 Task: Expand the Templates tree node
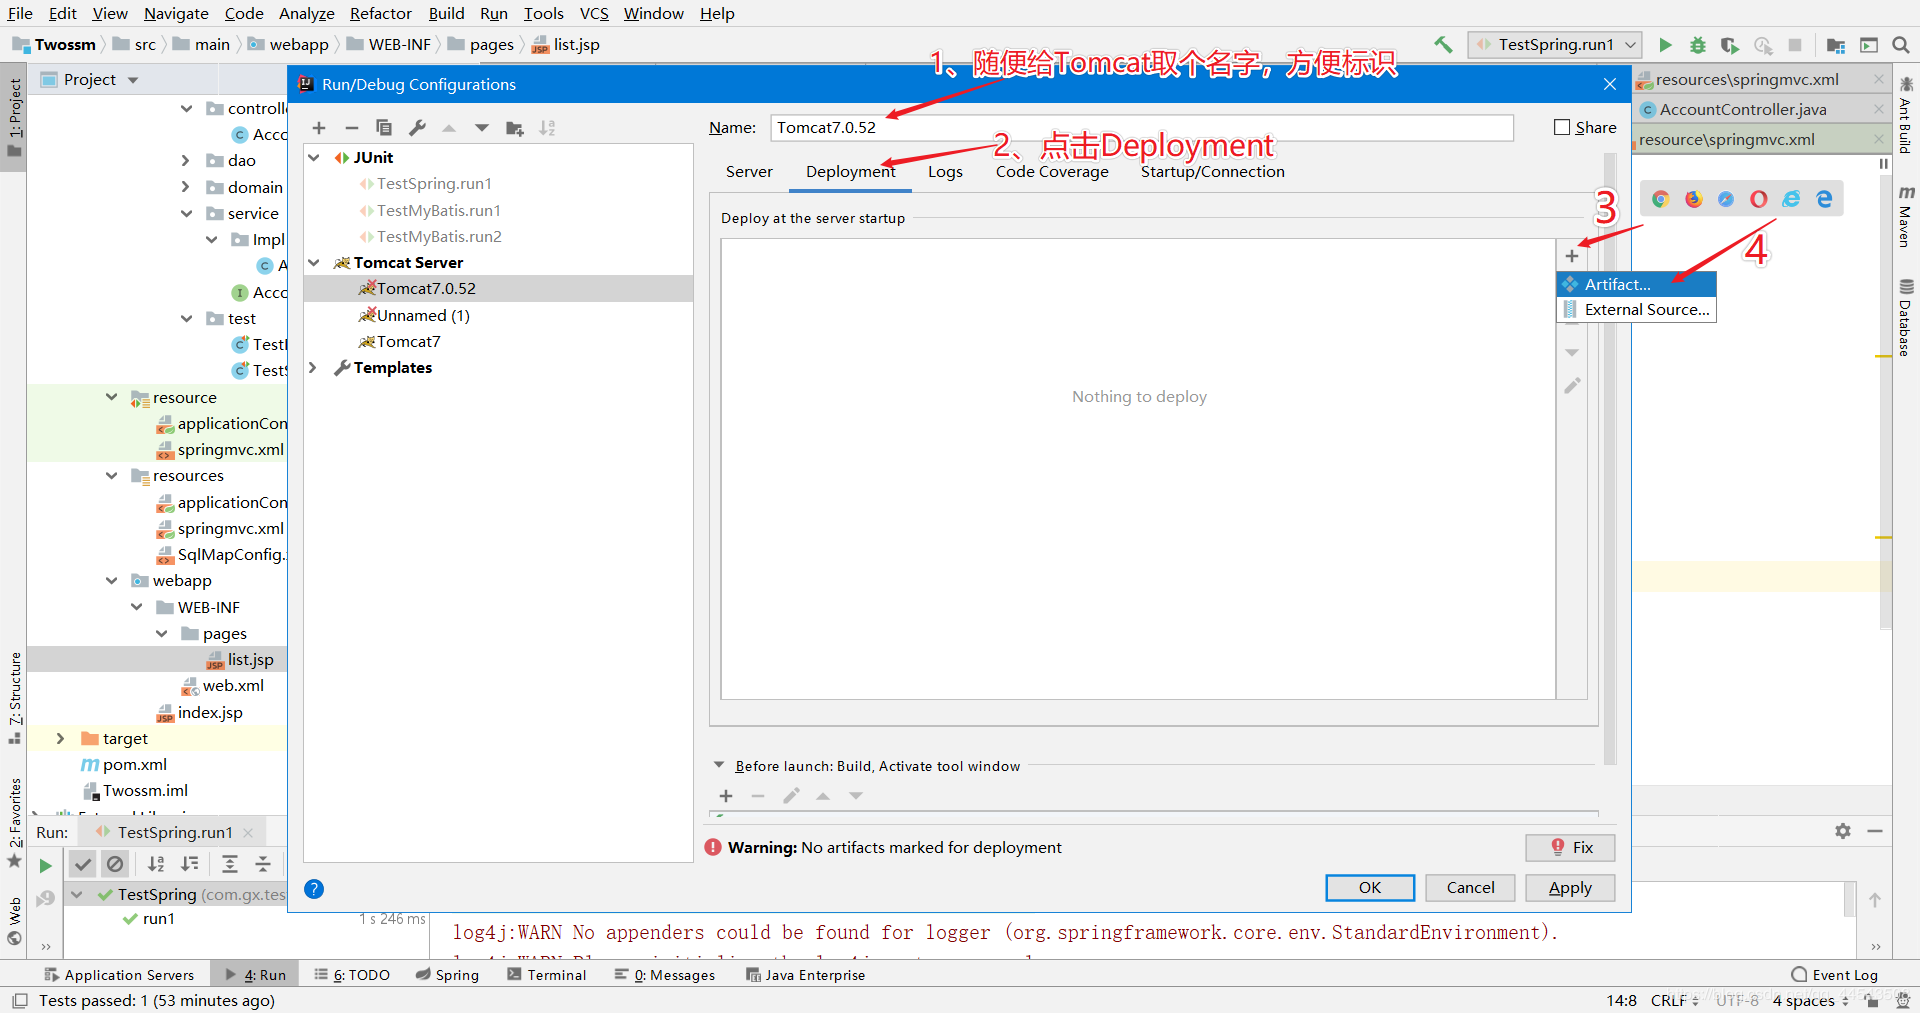pos(314,368)
